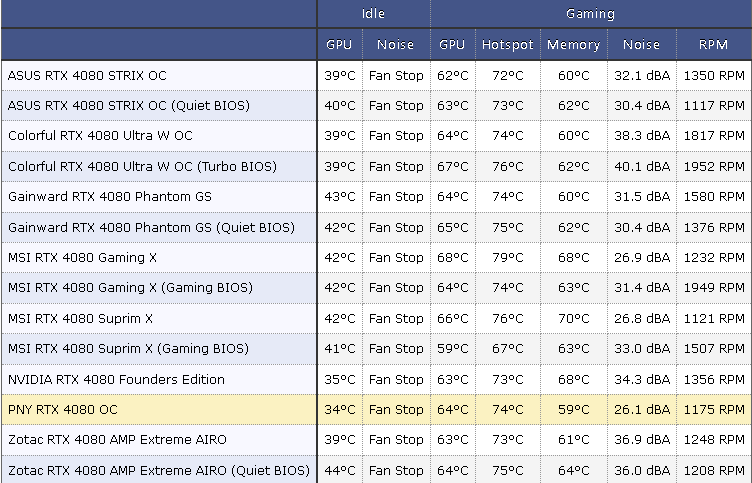Click the RPM column header
The width and height of the screenshot is (752, 483).
click(714, 45)
